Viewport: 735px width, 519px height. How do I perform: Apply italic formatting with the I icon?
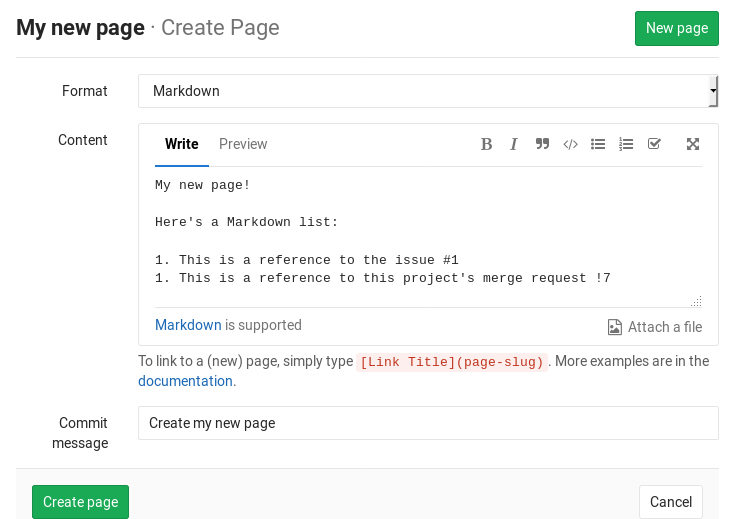click(514, 144)
